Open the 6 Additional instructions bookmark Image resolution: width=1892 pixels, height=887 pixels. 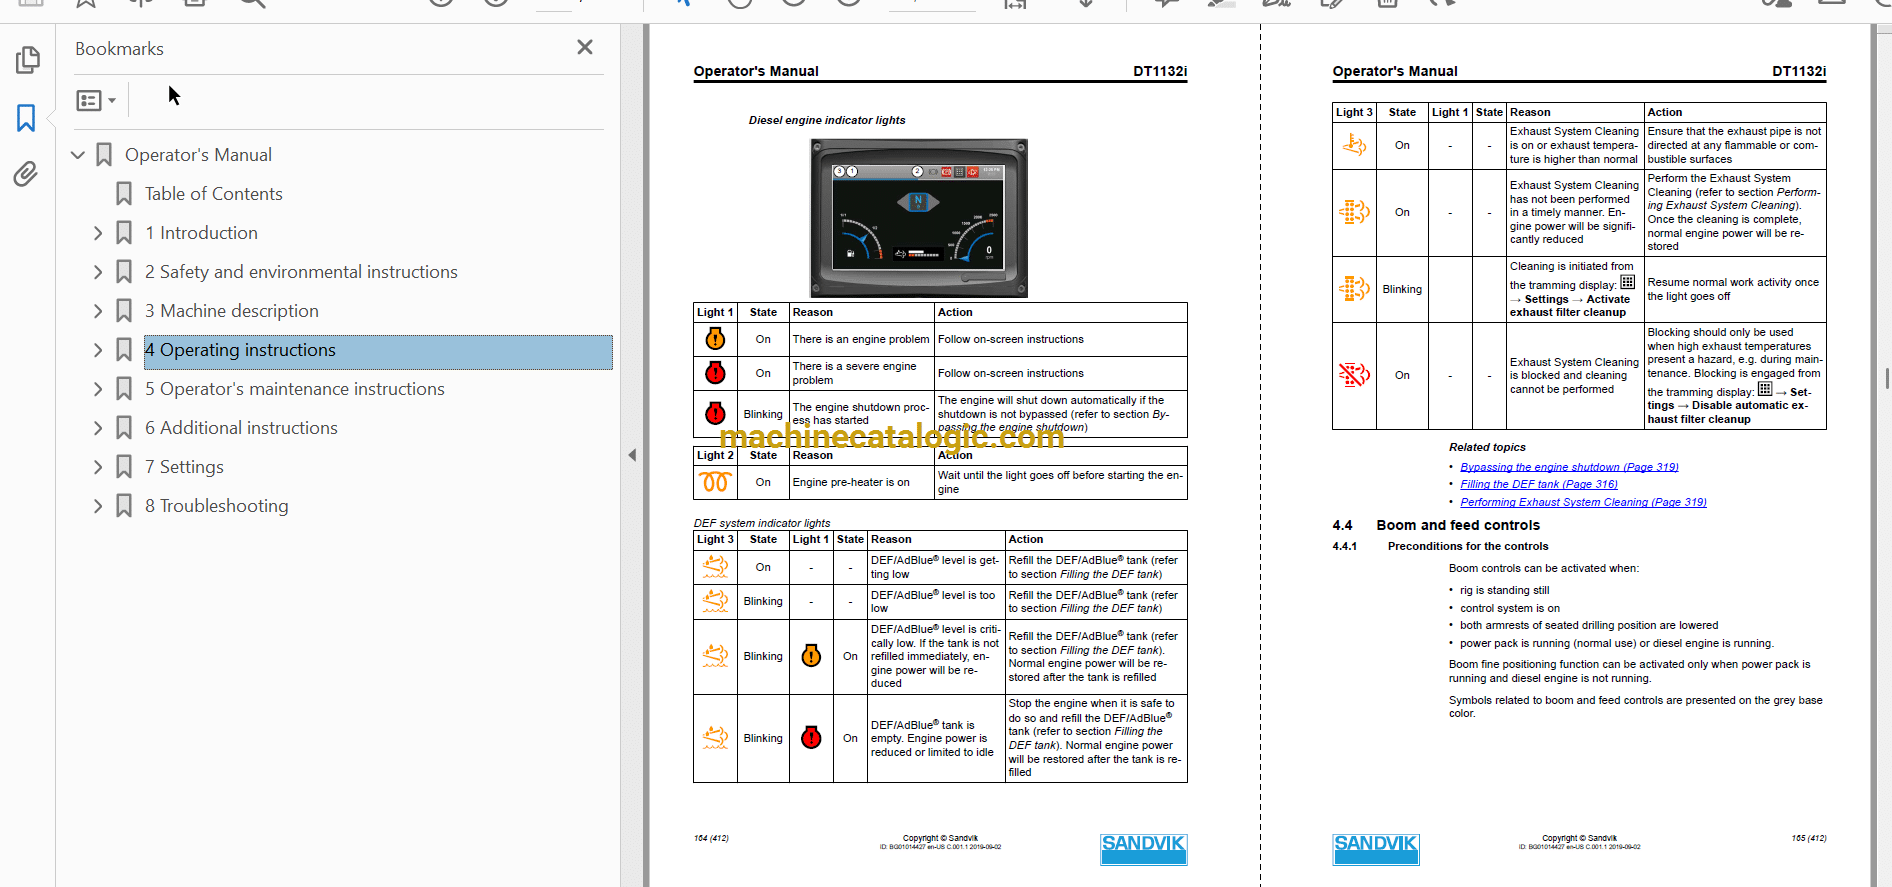coord(241,428)
